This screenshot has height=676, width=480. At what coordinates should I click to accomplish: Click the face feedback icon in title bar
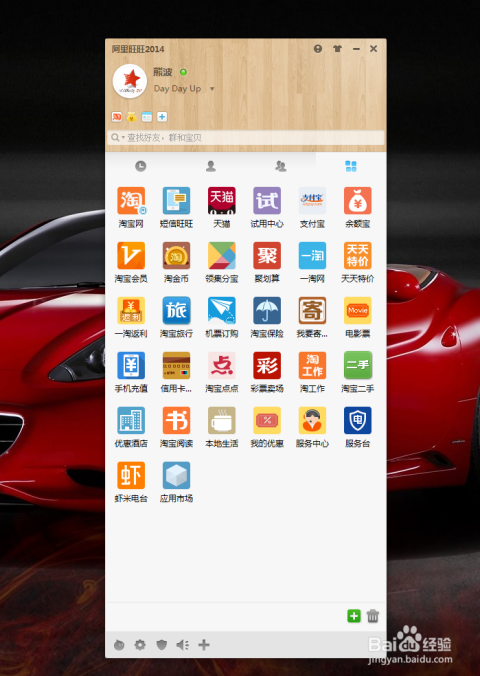(318, 49)
